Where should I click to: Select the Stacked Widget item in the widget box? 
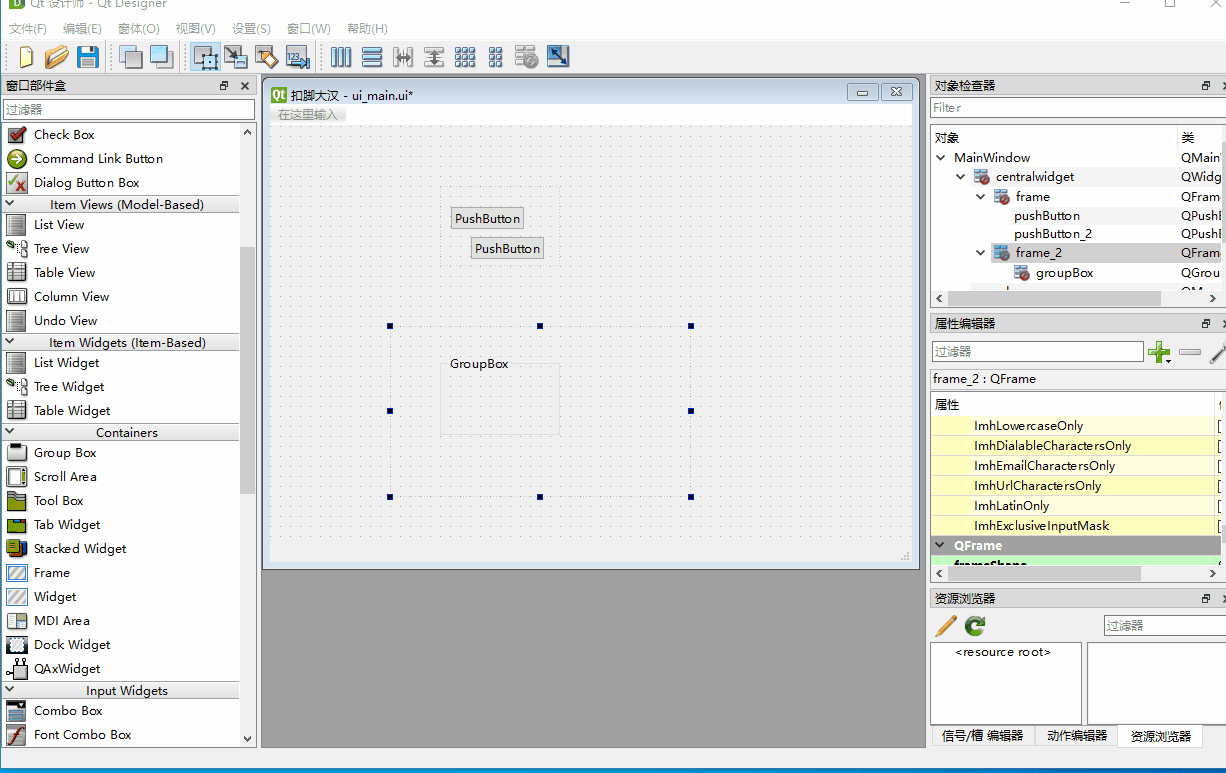click(80, 548)
